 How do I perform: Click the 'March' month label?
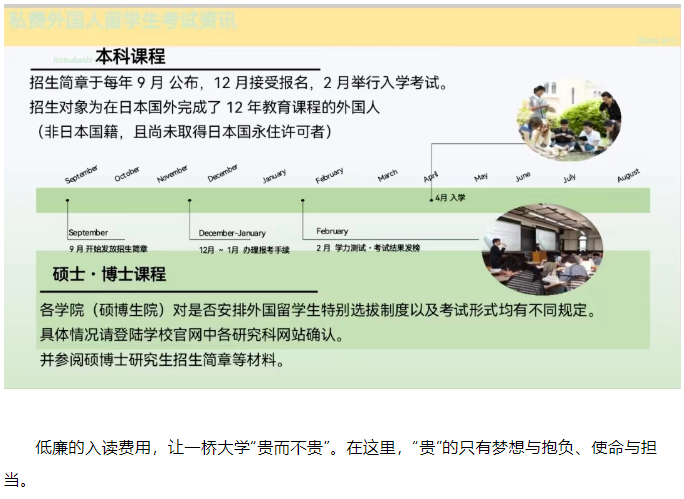point(388,175)
